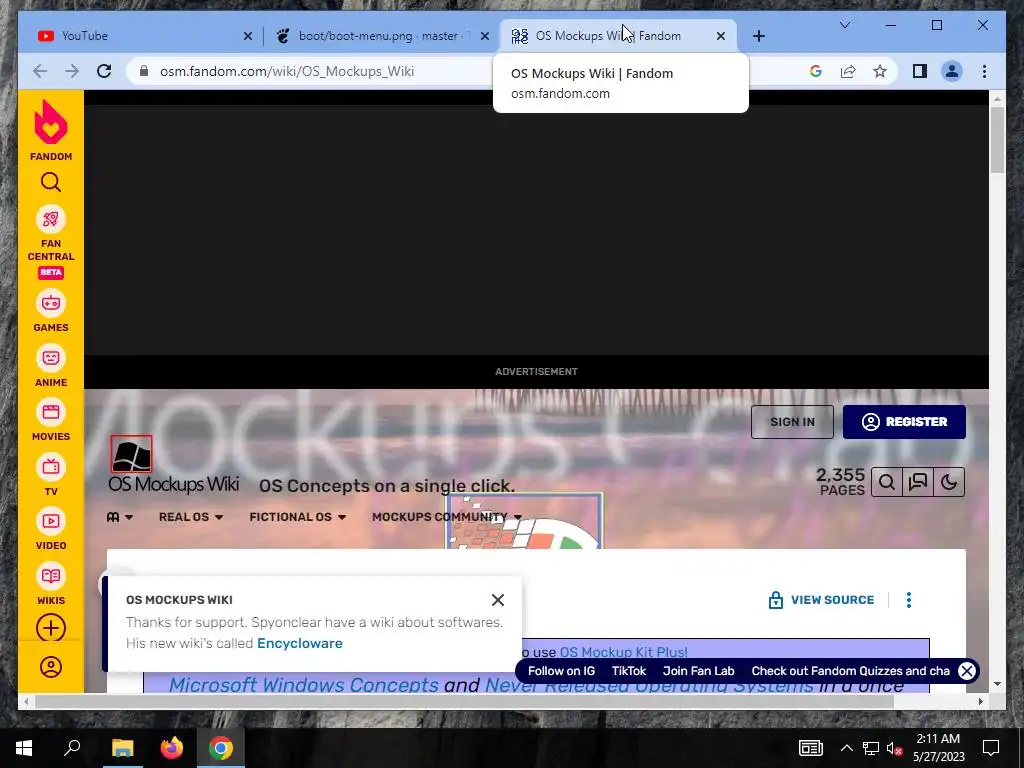Viewport: 1024px width, 768px height.
Task: Click the share page icon
Action: 848,71
